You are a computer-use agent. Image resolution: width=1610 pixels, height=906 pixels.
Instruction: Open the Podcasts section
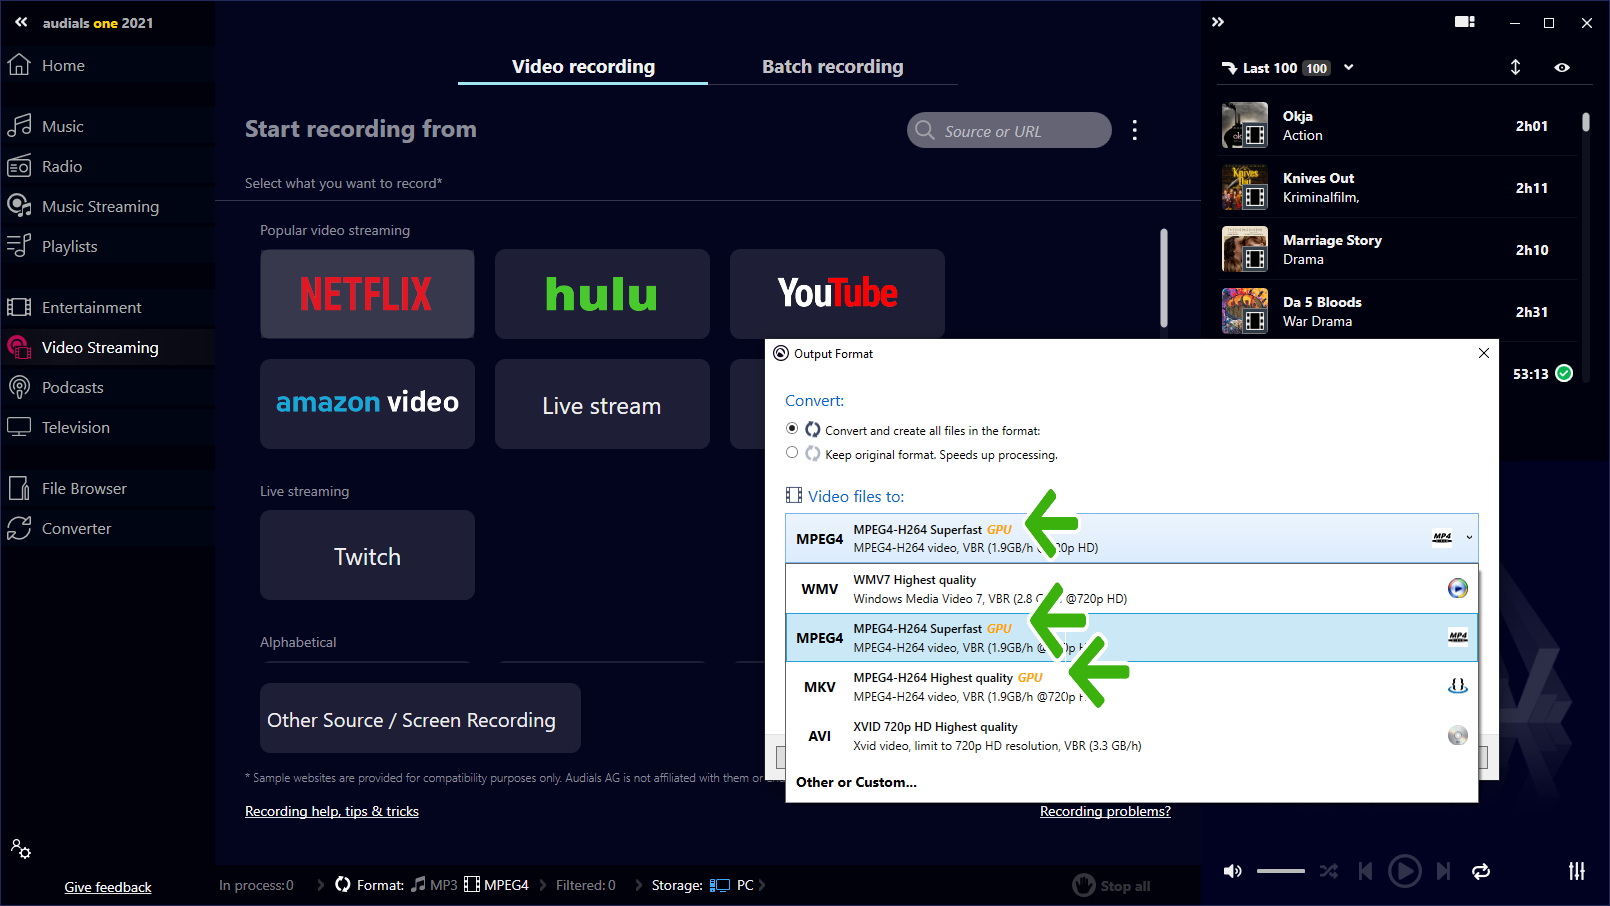click(x=72, y=387)
